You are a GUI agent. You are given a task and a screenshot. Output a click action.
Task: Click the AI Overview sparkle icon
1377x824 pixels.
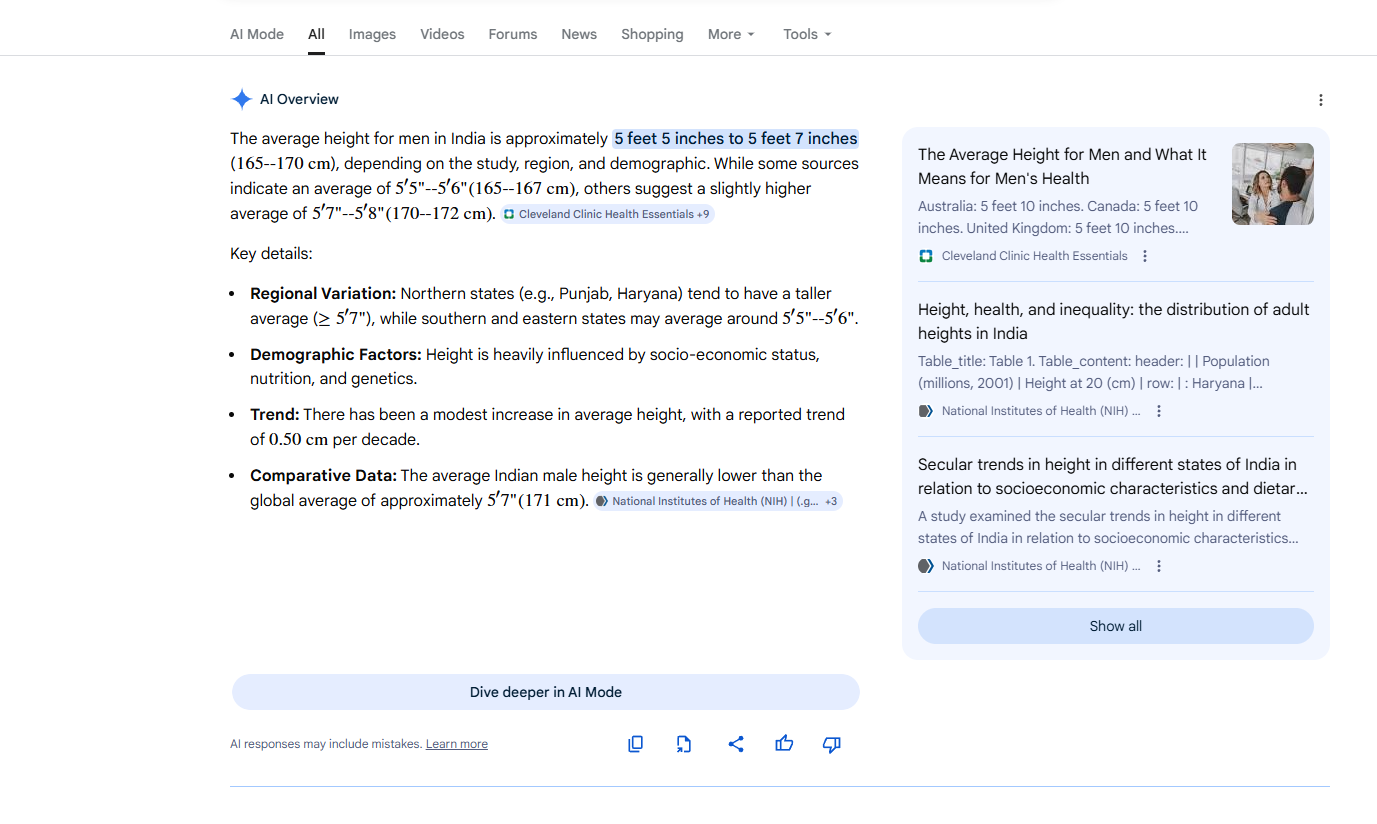tap(241, 99)
